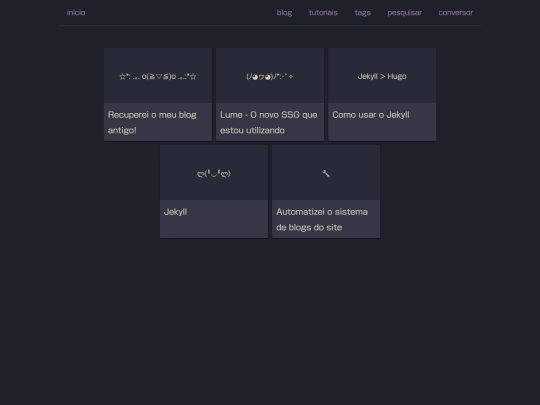Viewport: 540px width, 405px height.
Task: Click 'antigo!' text in first card caption
Action: click(x=122, y=131)
